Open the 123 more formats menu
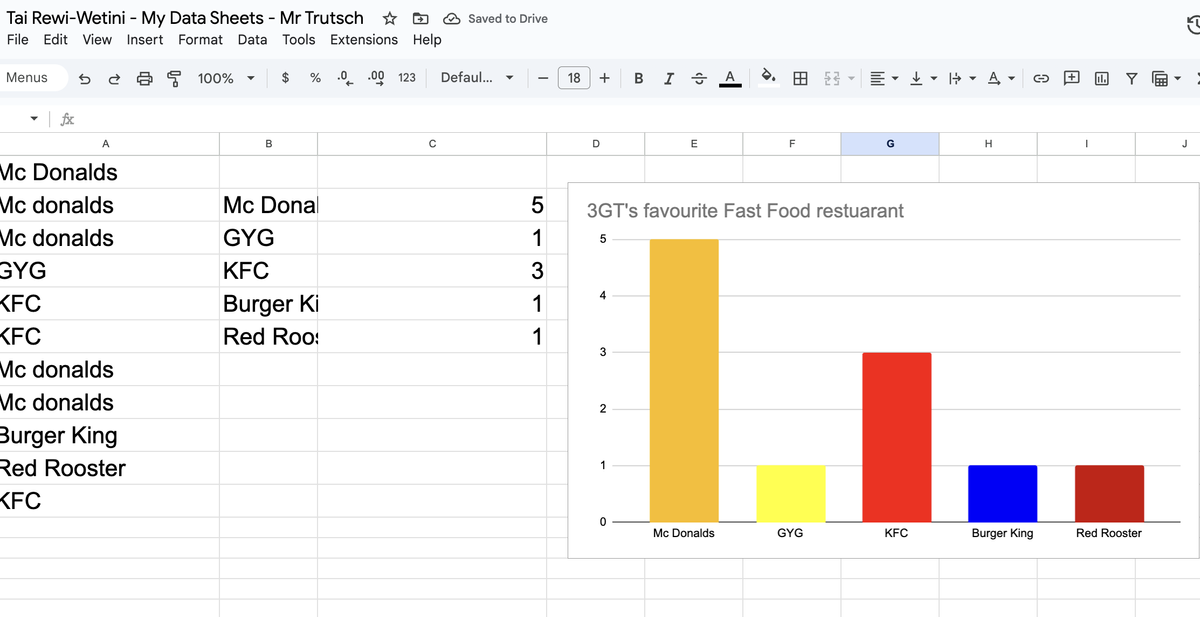 [407, 78]
